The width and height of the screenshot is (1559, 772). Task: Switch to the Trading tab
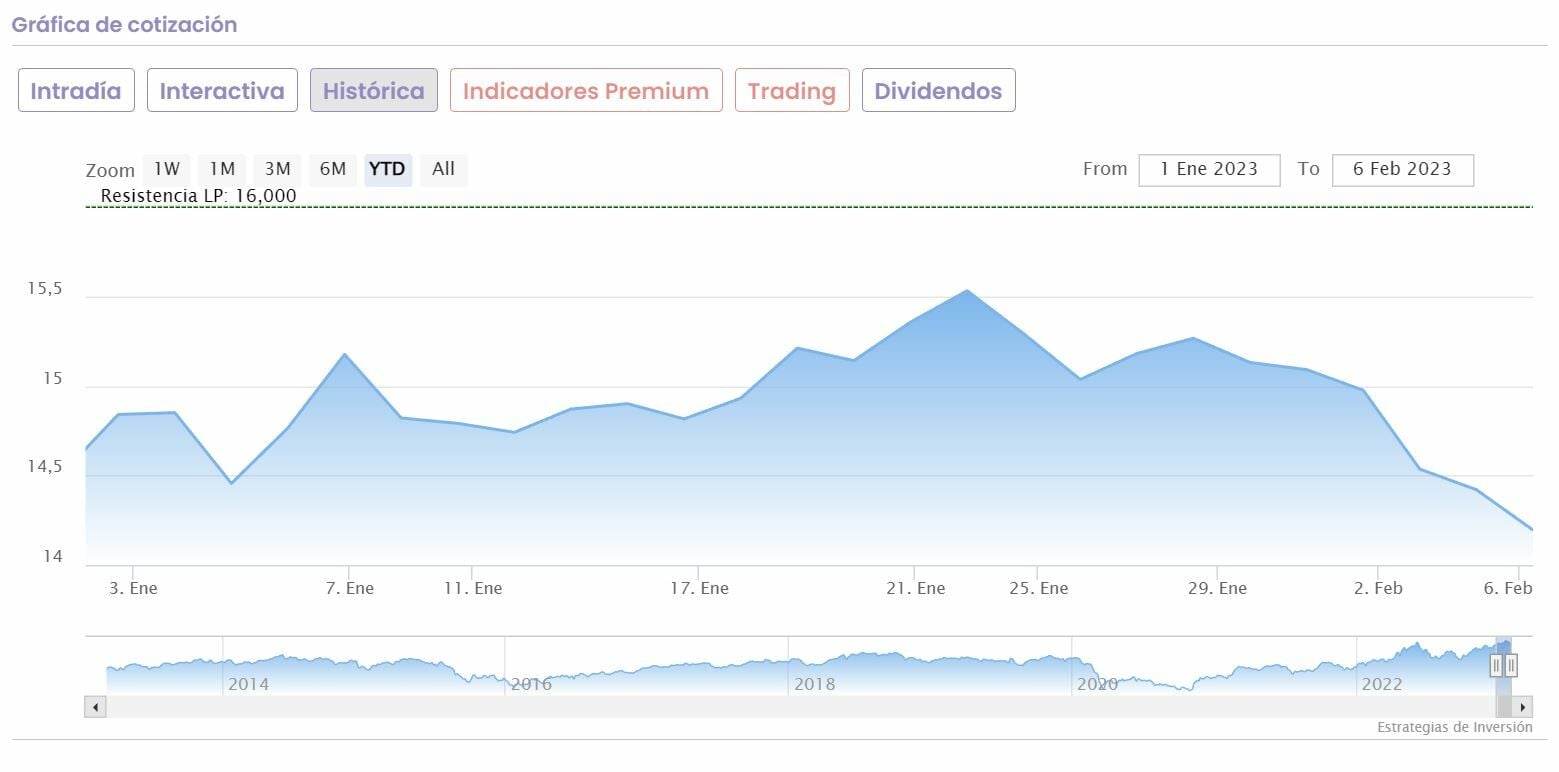791,91
